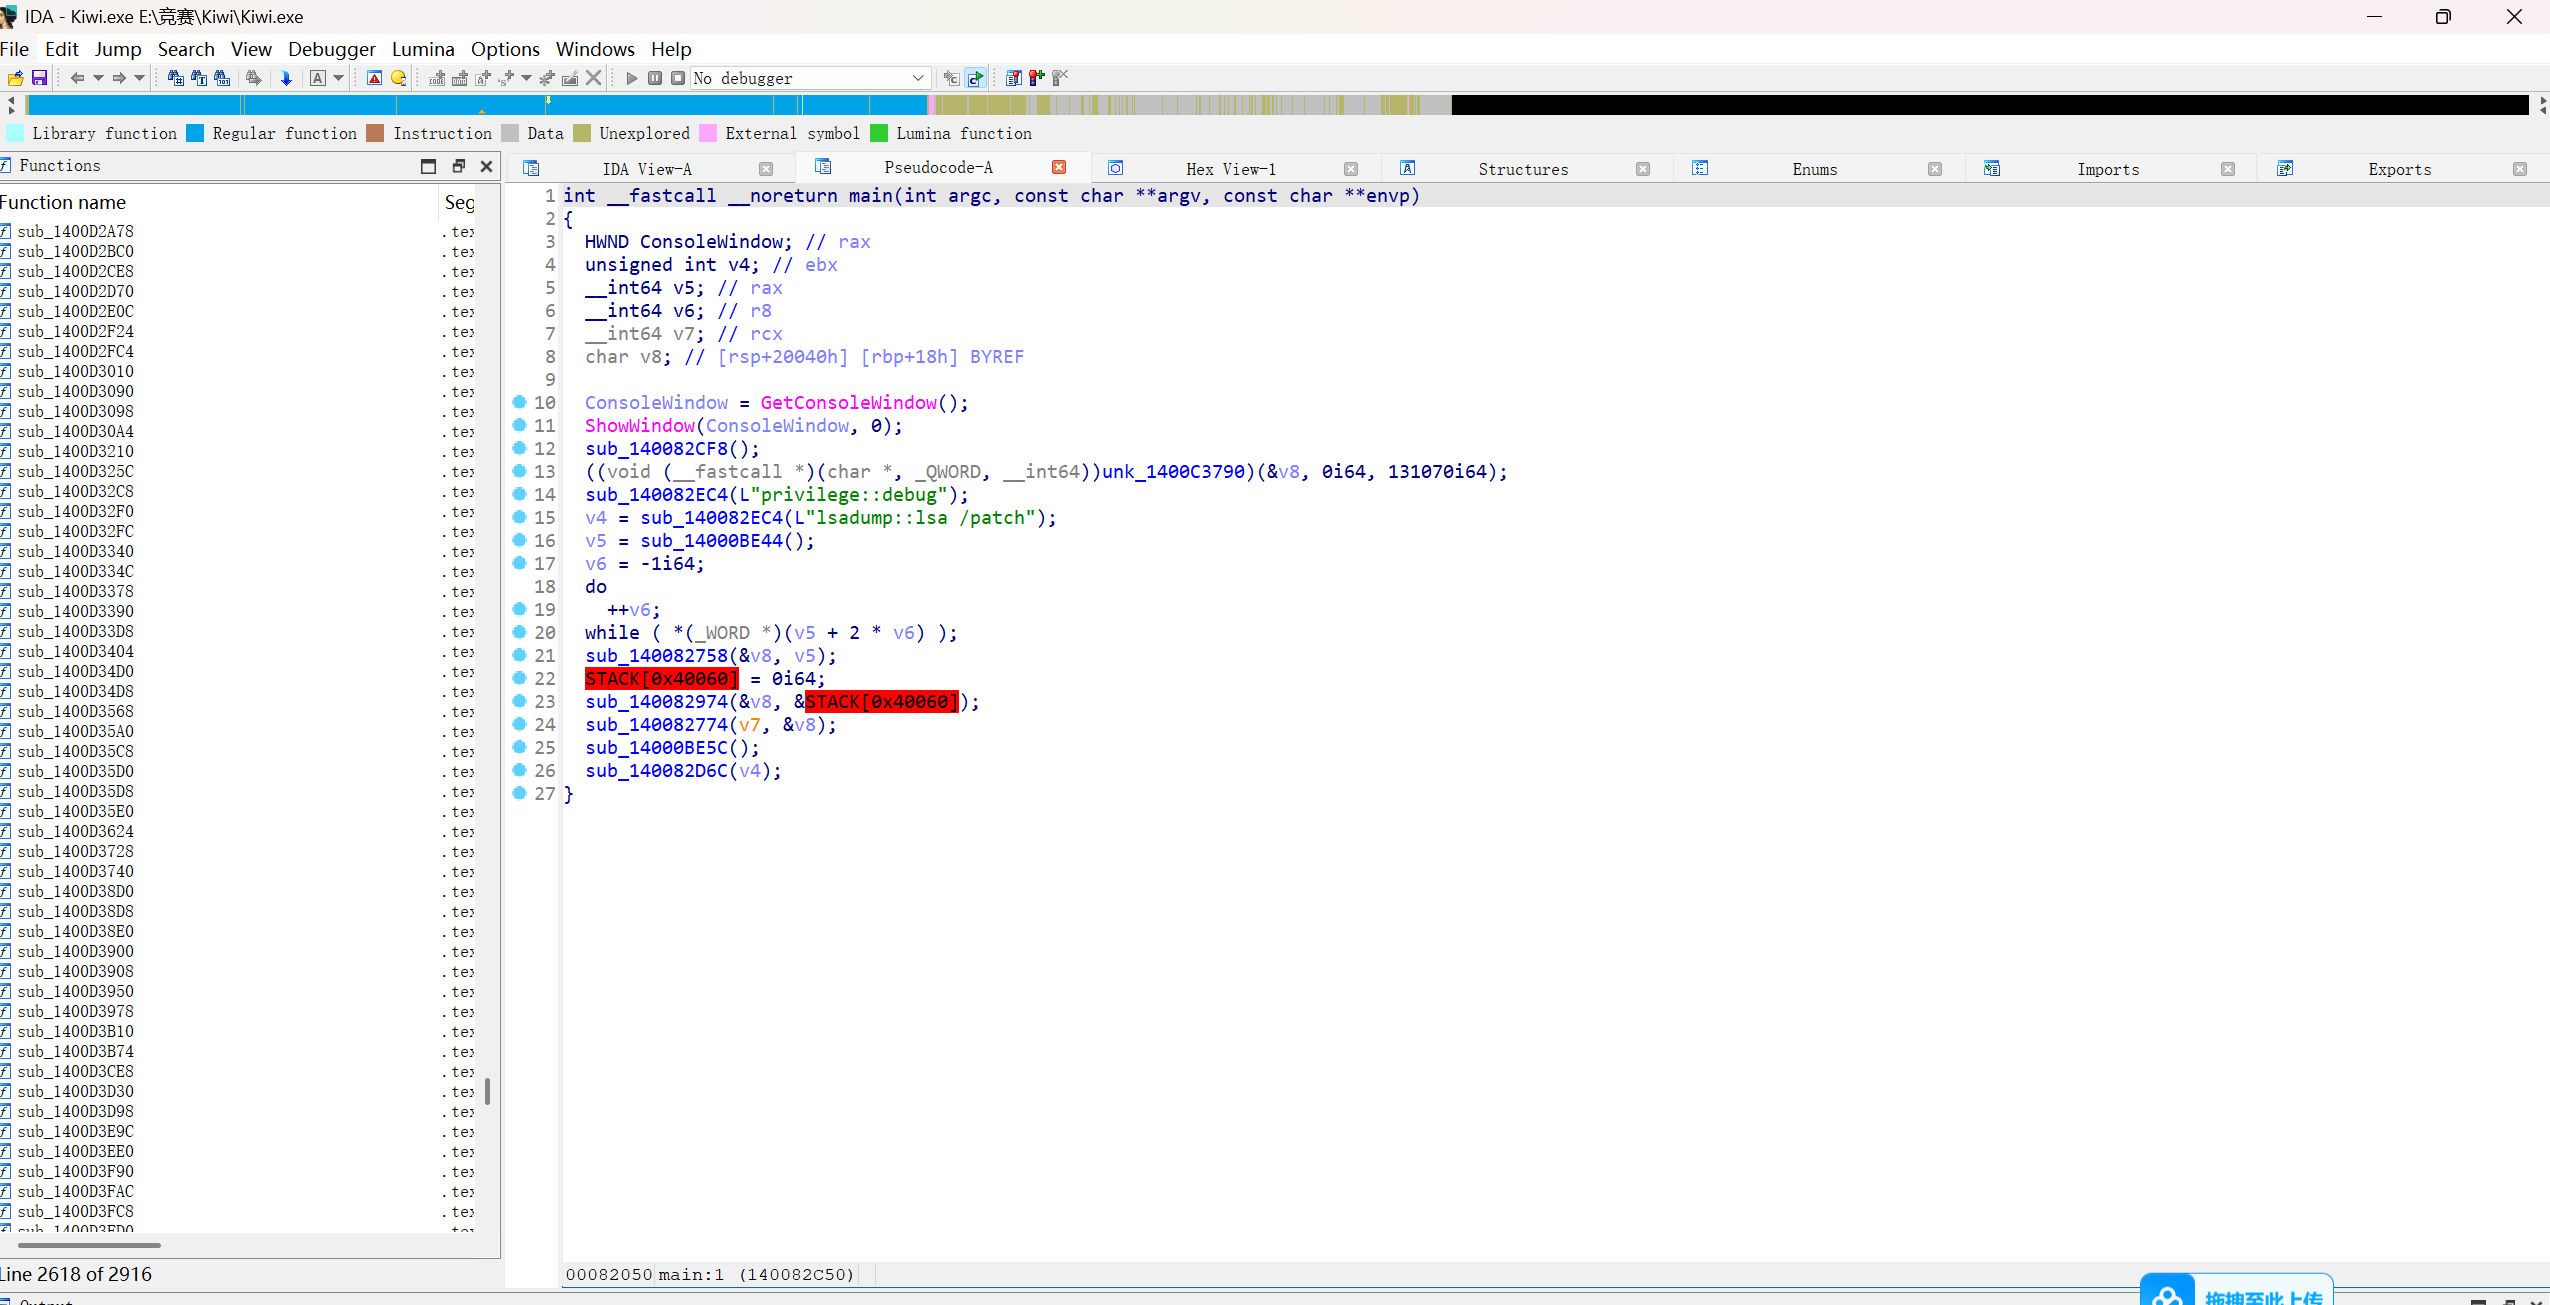The image size is (2550, 1305).
Task: Click the Unexplored olive legend swatch
Action: point(582,133)
